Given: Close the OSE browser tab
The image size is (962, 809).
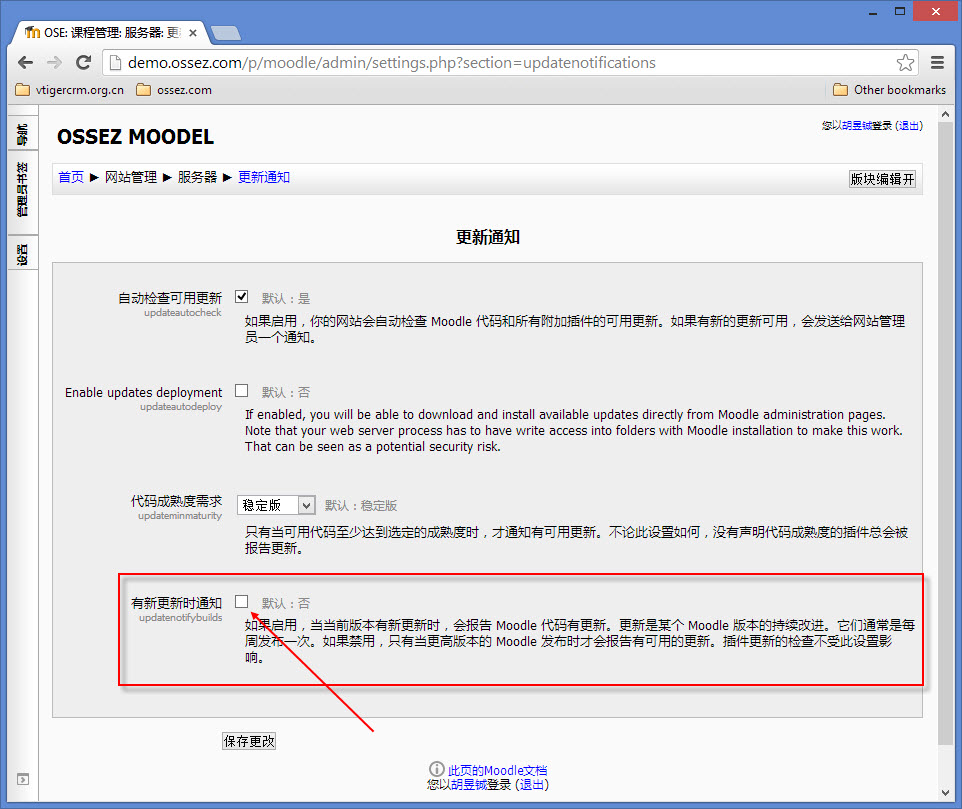Looking at the screenshot, I should pyautogui.click(x=193, y=33).
